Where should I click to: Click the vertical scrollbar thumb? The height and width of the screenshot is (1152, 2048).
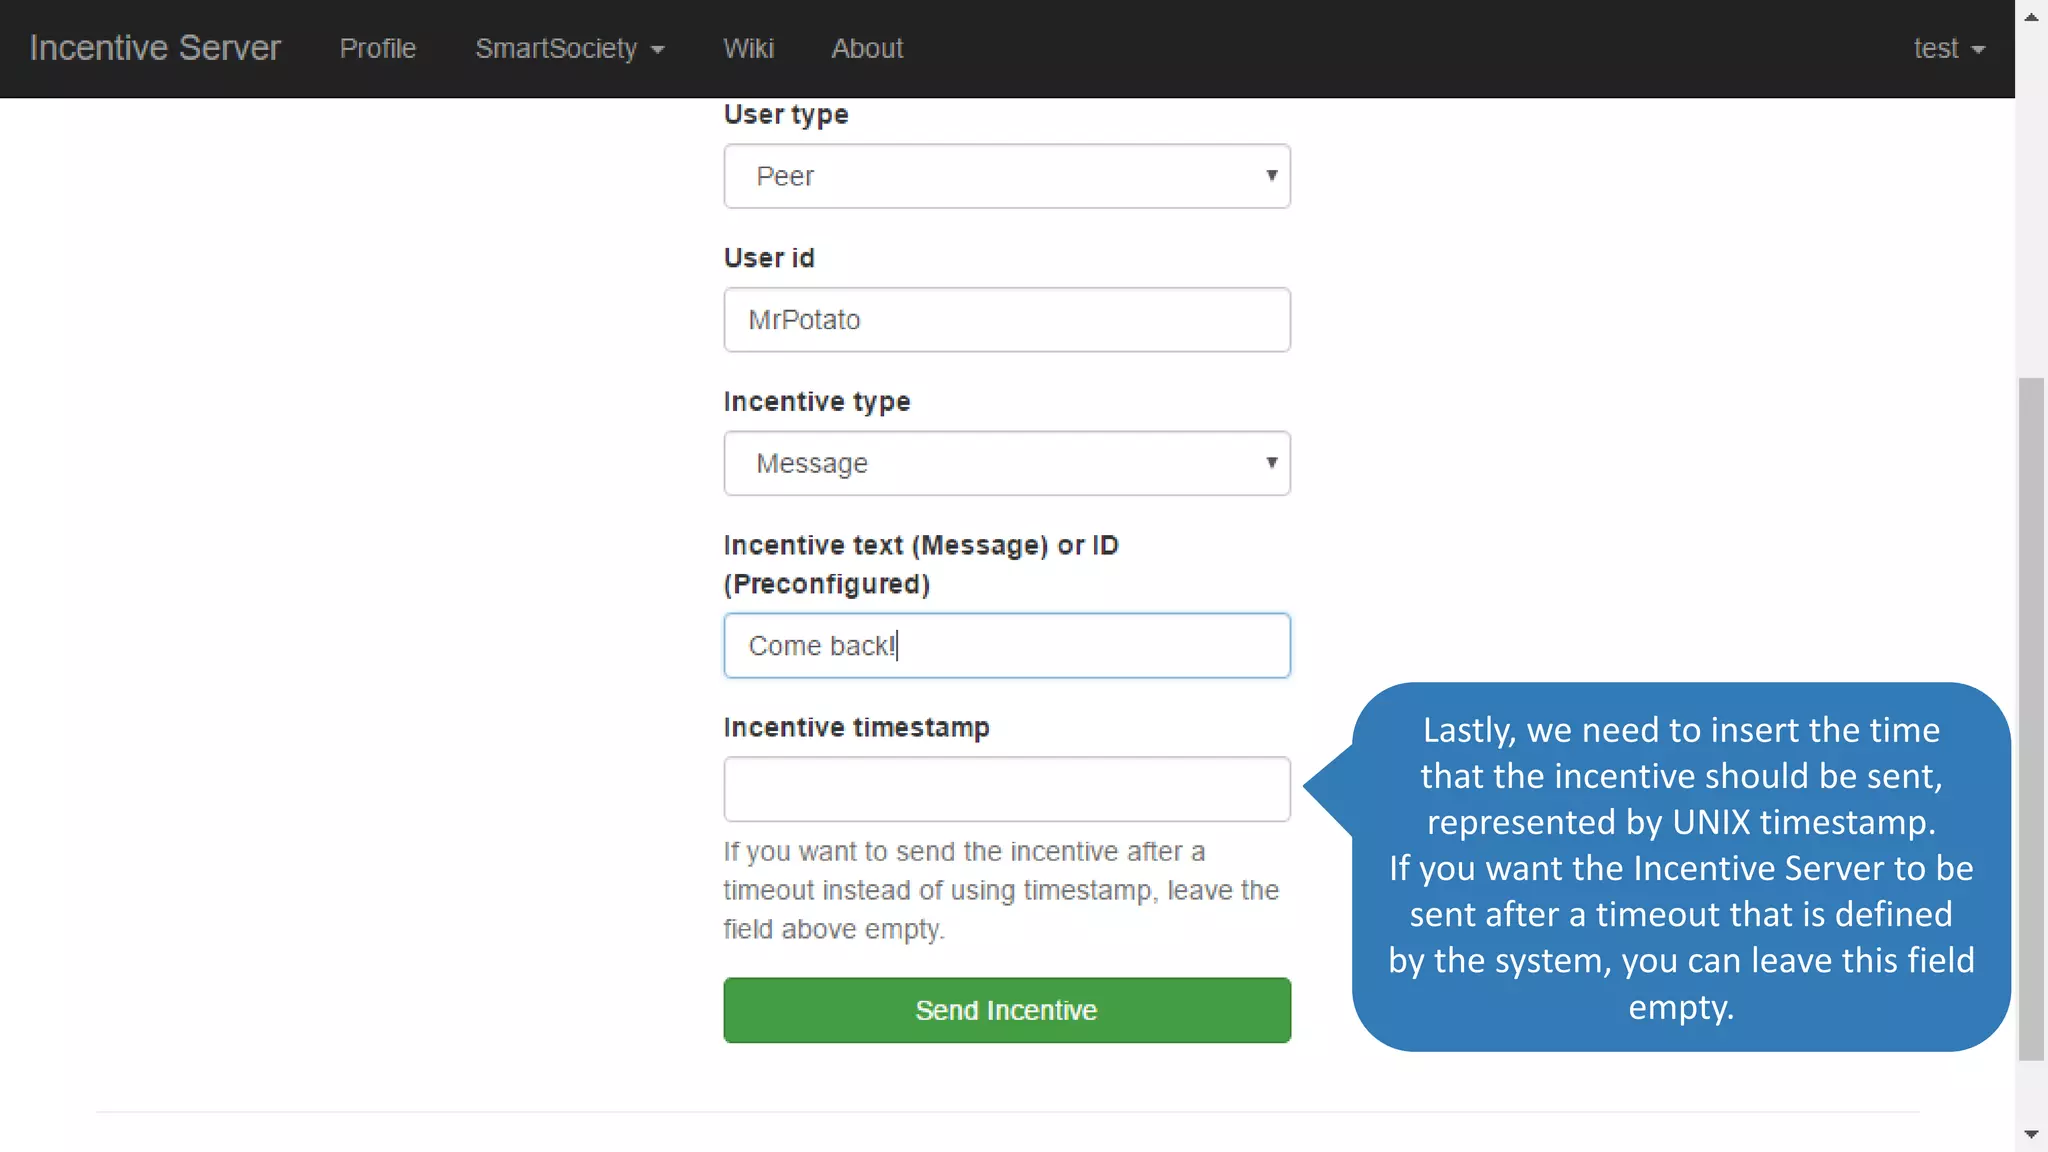coord(2031,718)
